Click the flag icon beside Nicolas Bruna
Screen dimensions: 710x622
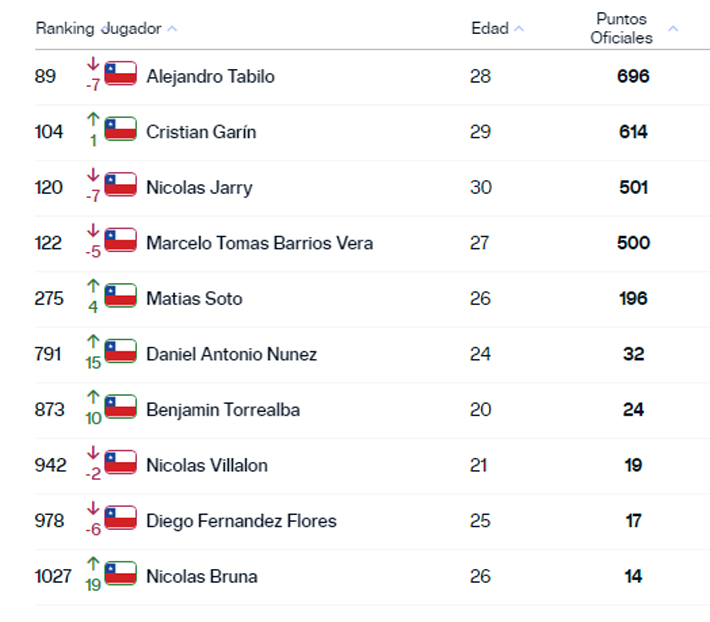tap(120, 574)
